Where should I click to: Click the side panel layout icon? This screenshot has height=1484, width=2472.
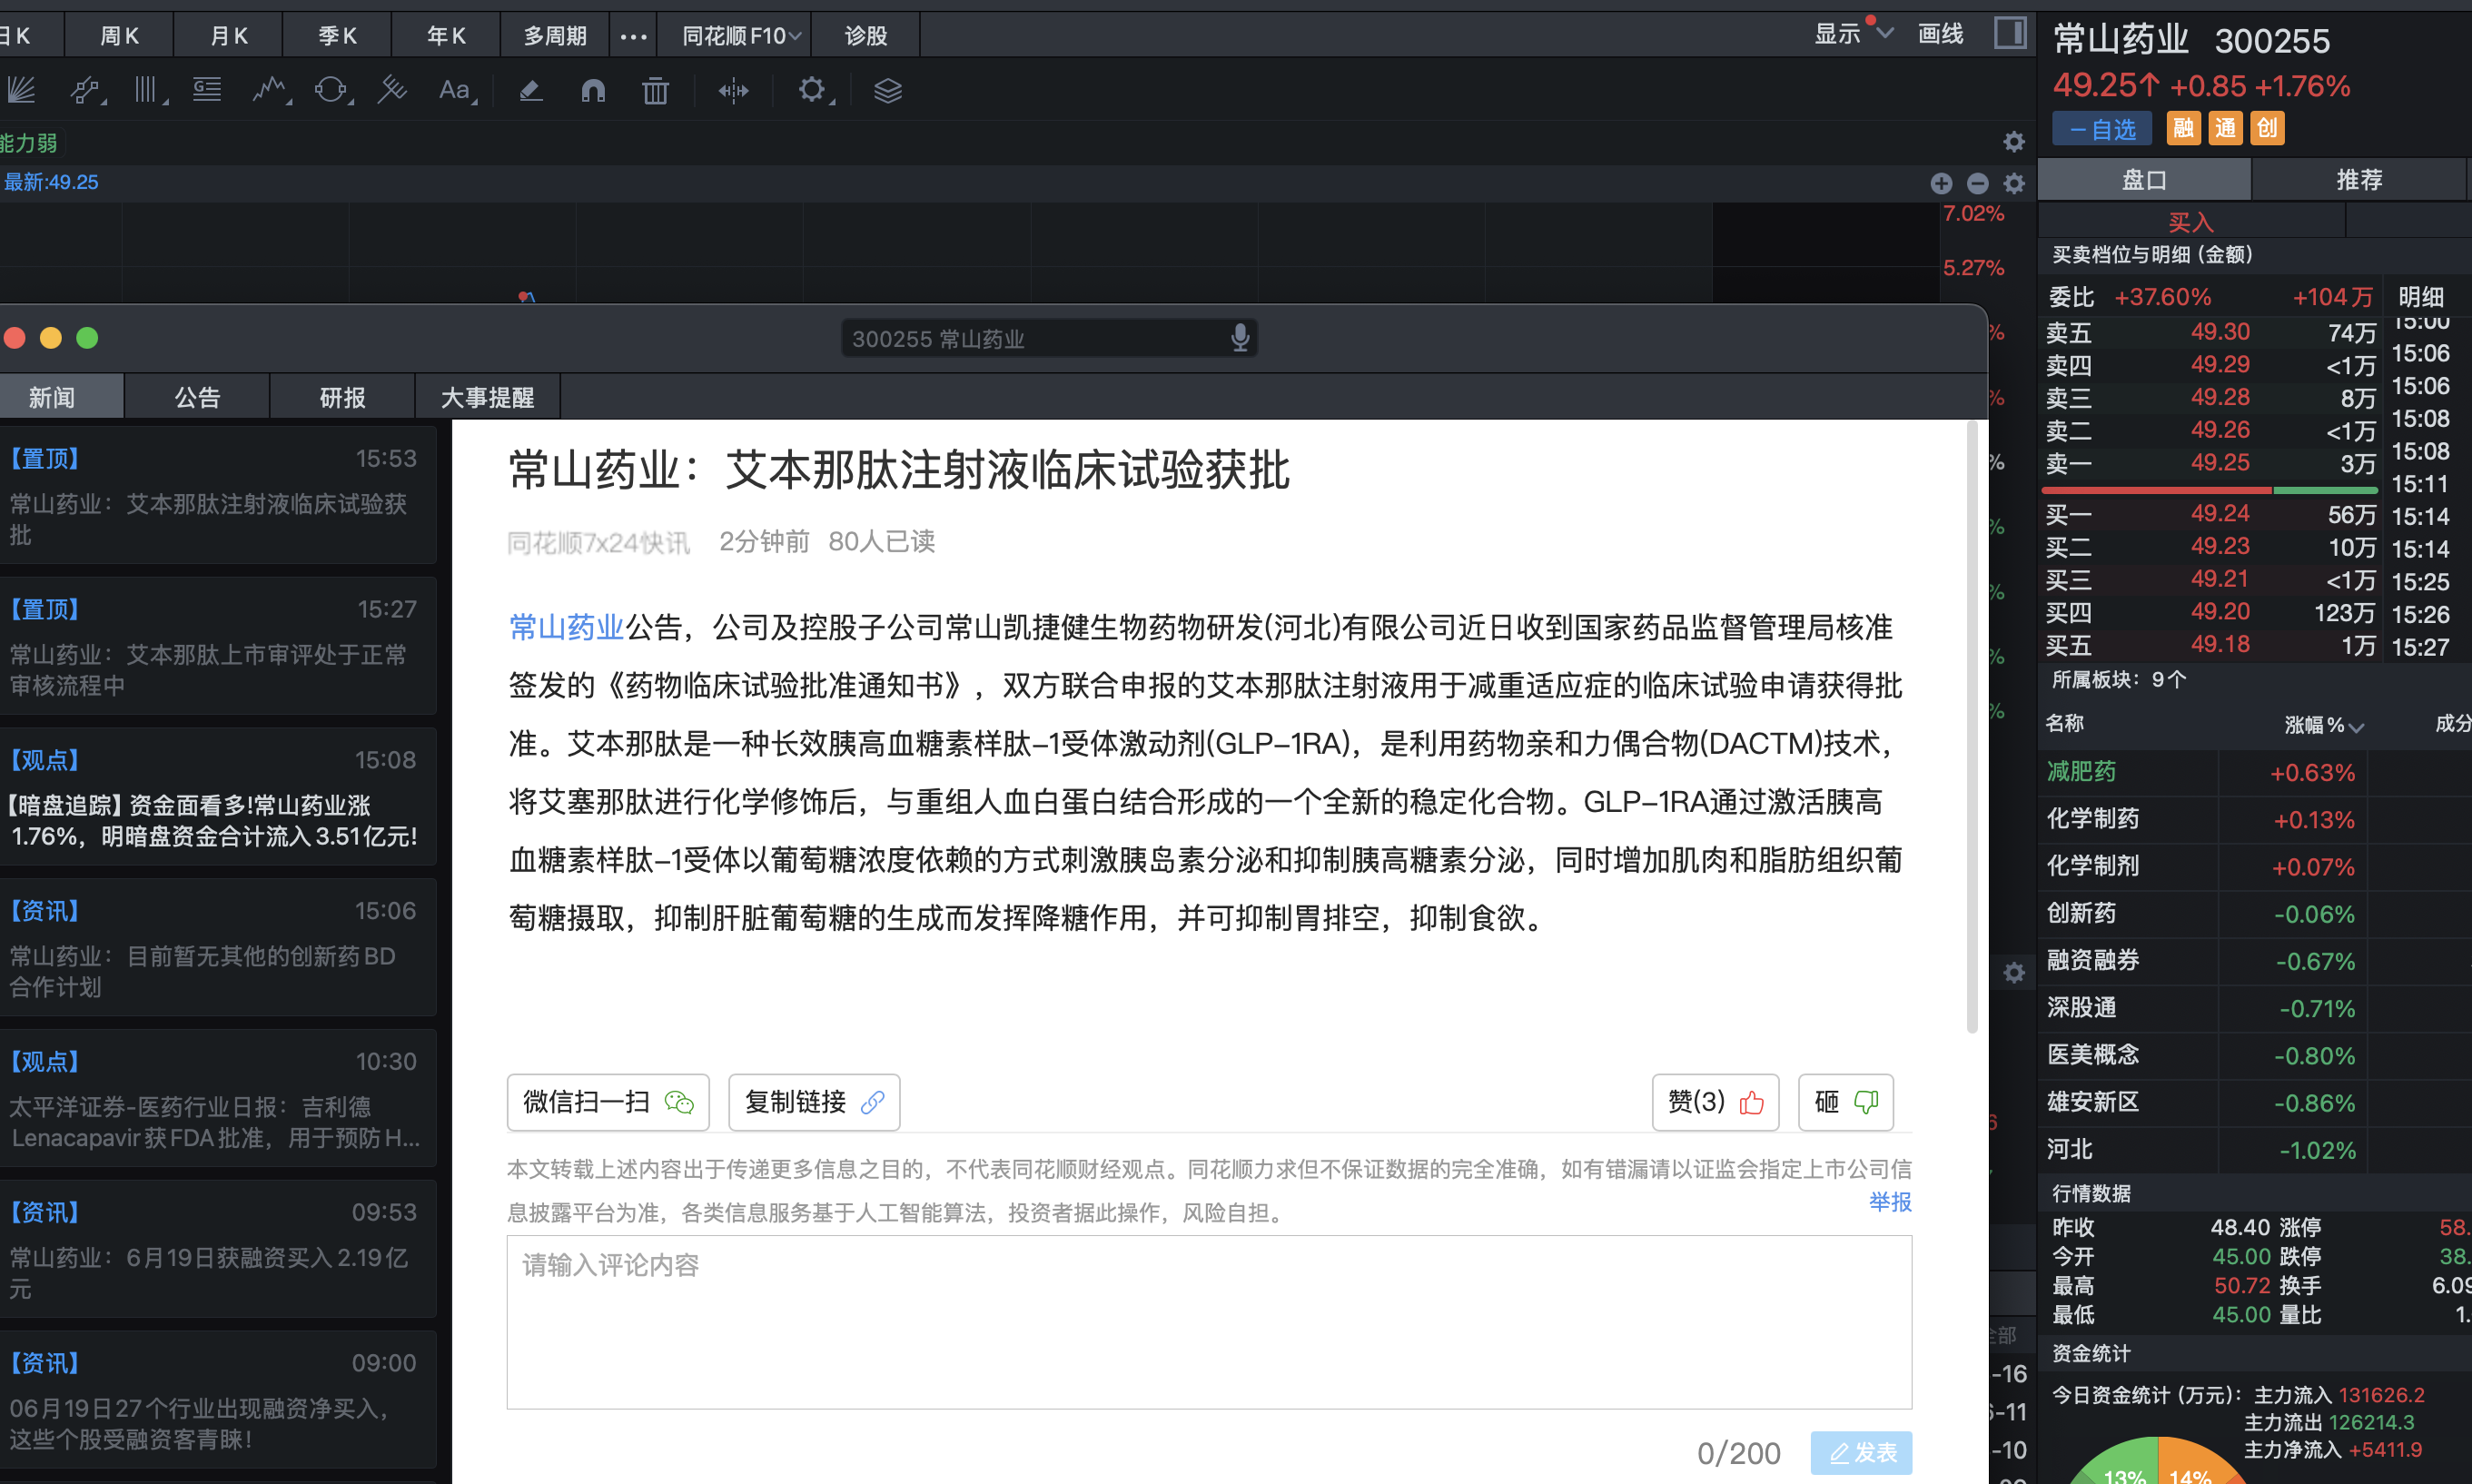click(2010, 33)
